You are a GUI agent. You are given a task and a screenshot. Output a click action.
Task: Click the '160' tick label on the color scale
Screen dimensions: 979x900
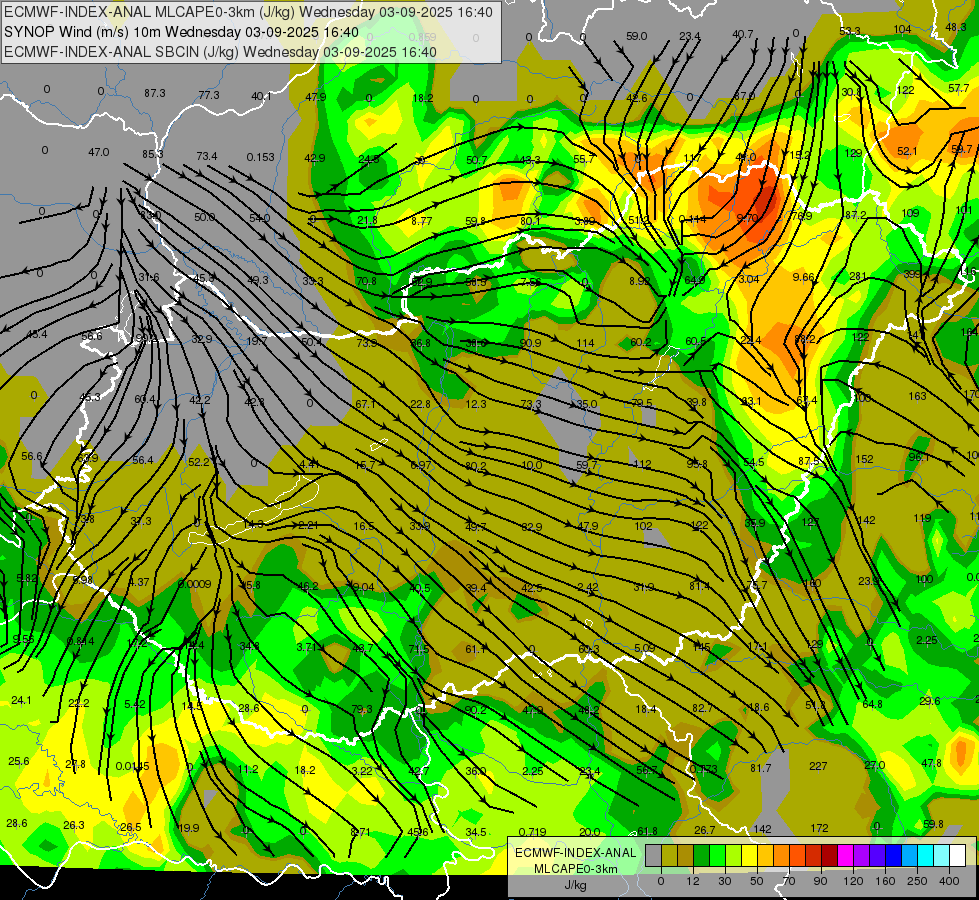885,881
